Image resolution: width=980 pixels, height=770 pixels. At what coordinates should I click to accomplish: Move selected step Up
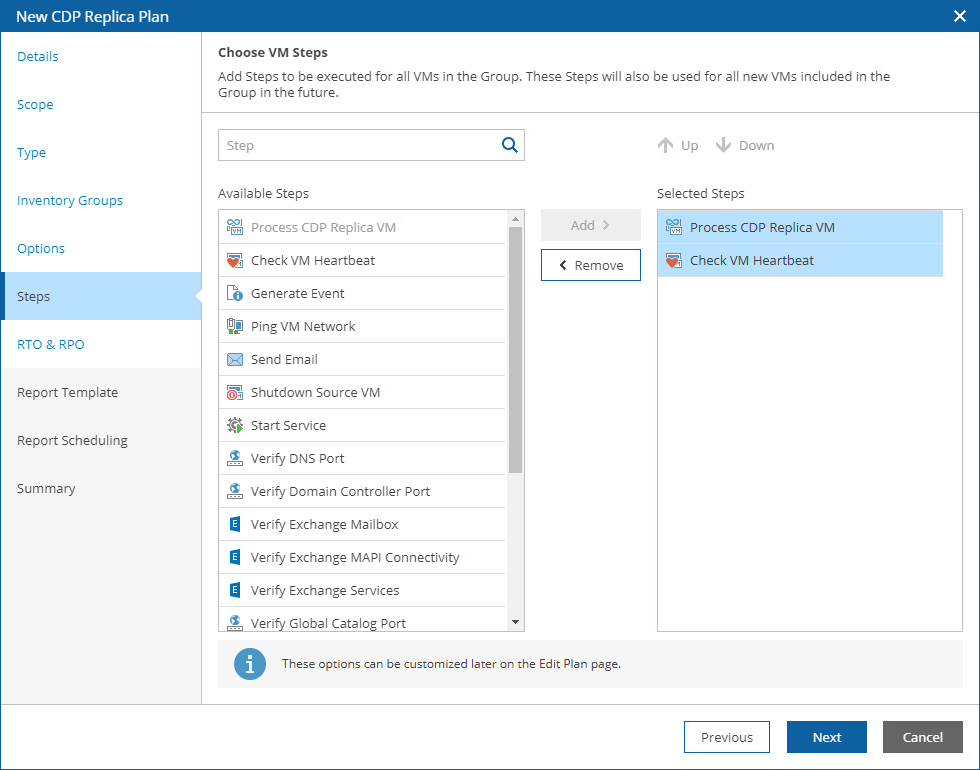[678, 146]
